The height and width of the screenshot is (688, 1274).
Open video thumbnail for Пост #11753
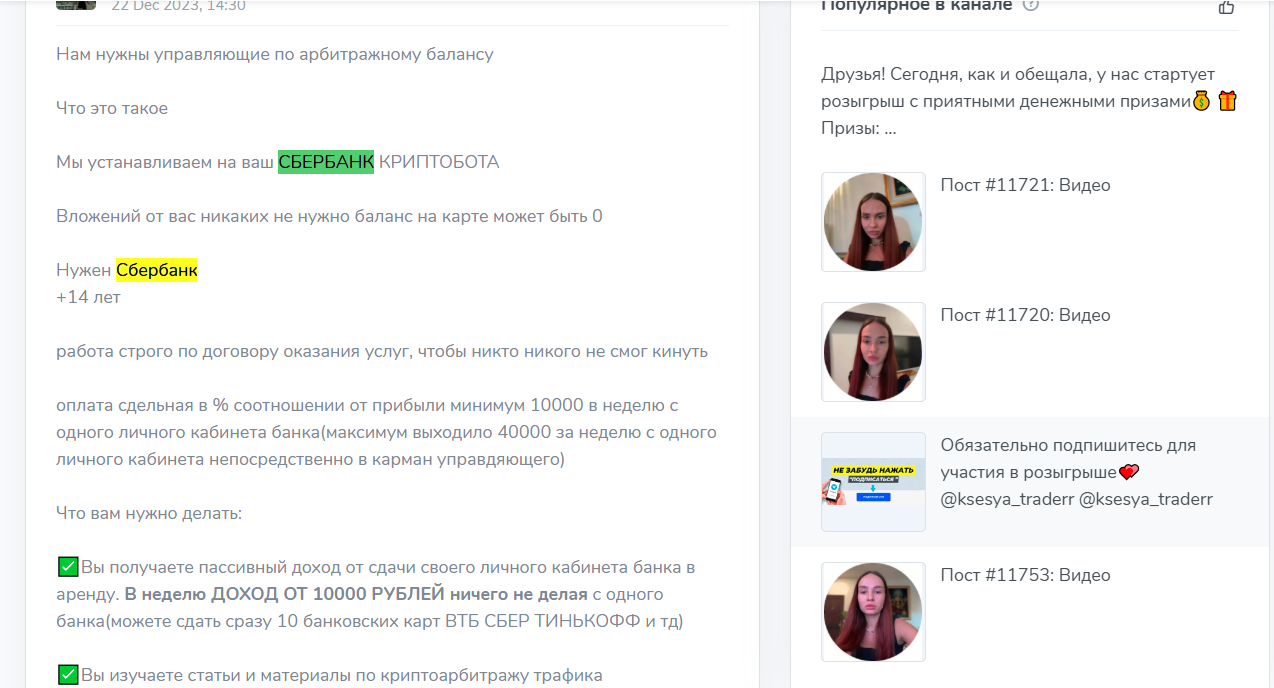873,612
